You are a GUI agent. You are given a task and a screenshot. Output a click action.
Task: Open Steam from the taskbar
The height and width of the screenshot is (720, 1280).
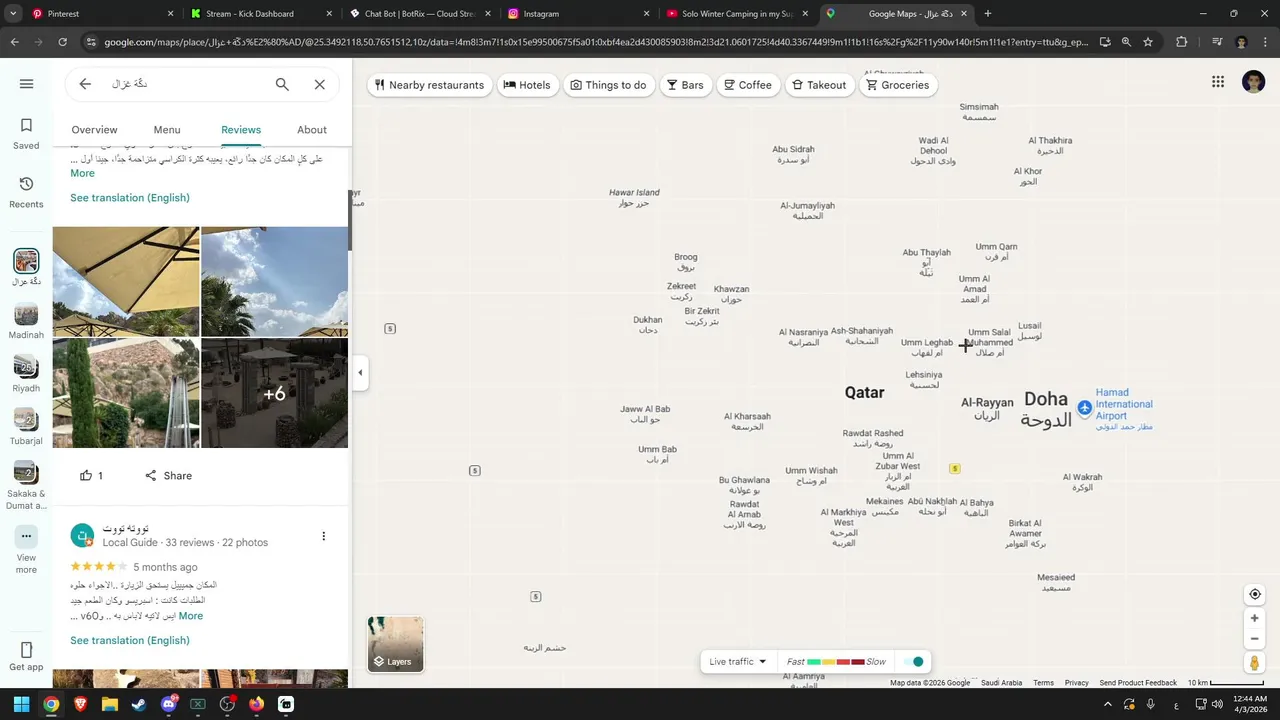pos(139,704)
